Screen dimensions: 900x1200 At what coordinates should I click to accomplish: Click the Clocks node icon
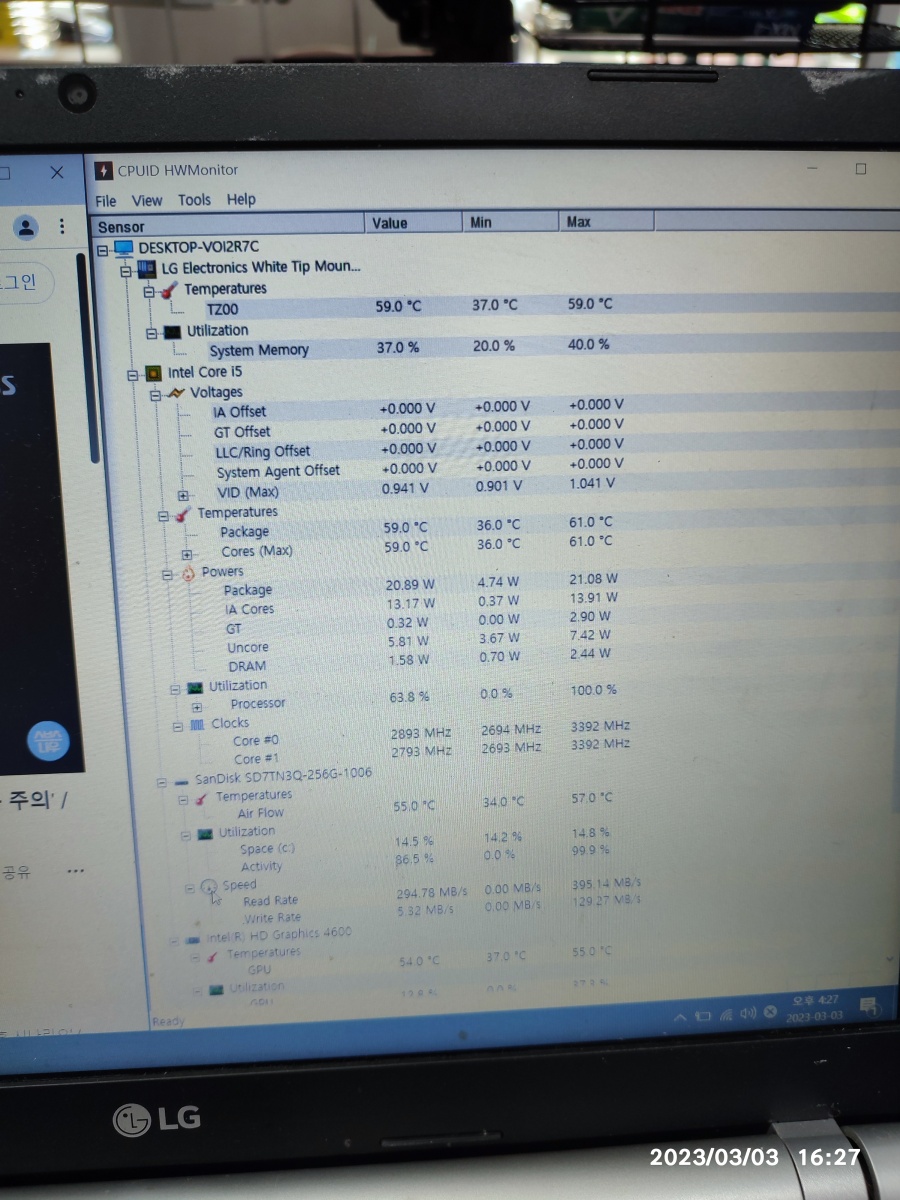tap(198, 724)
